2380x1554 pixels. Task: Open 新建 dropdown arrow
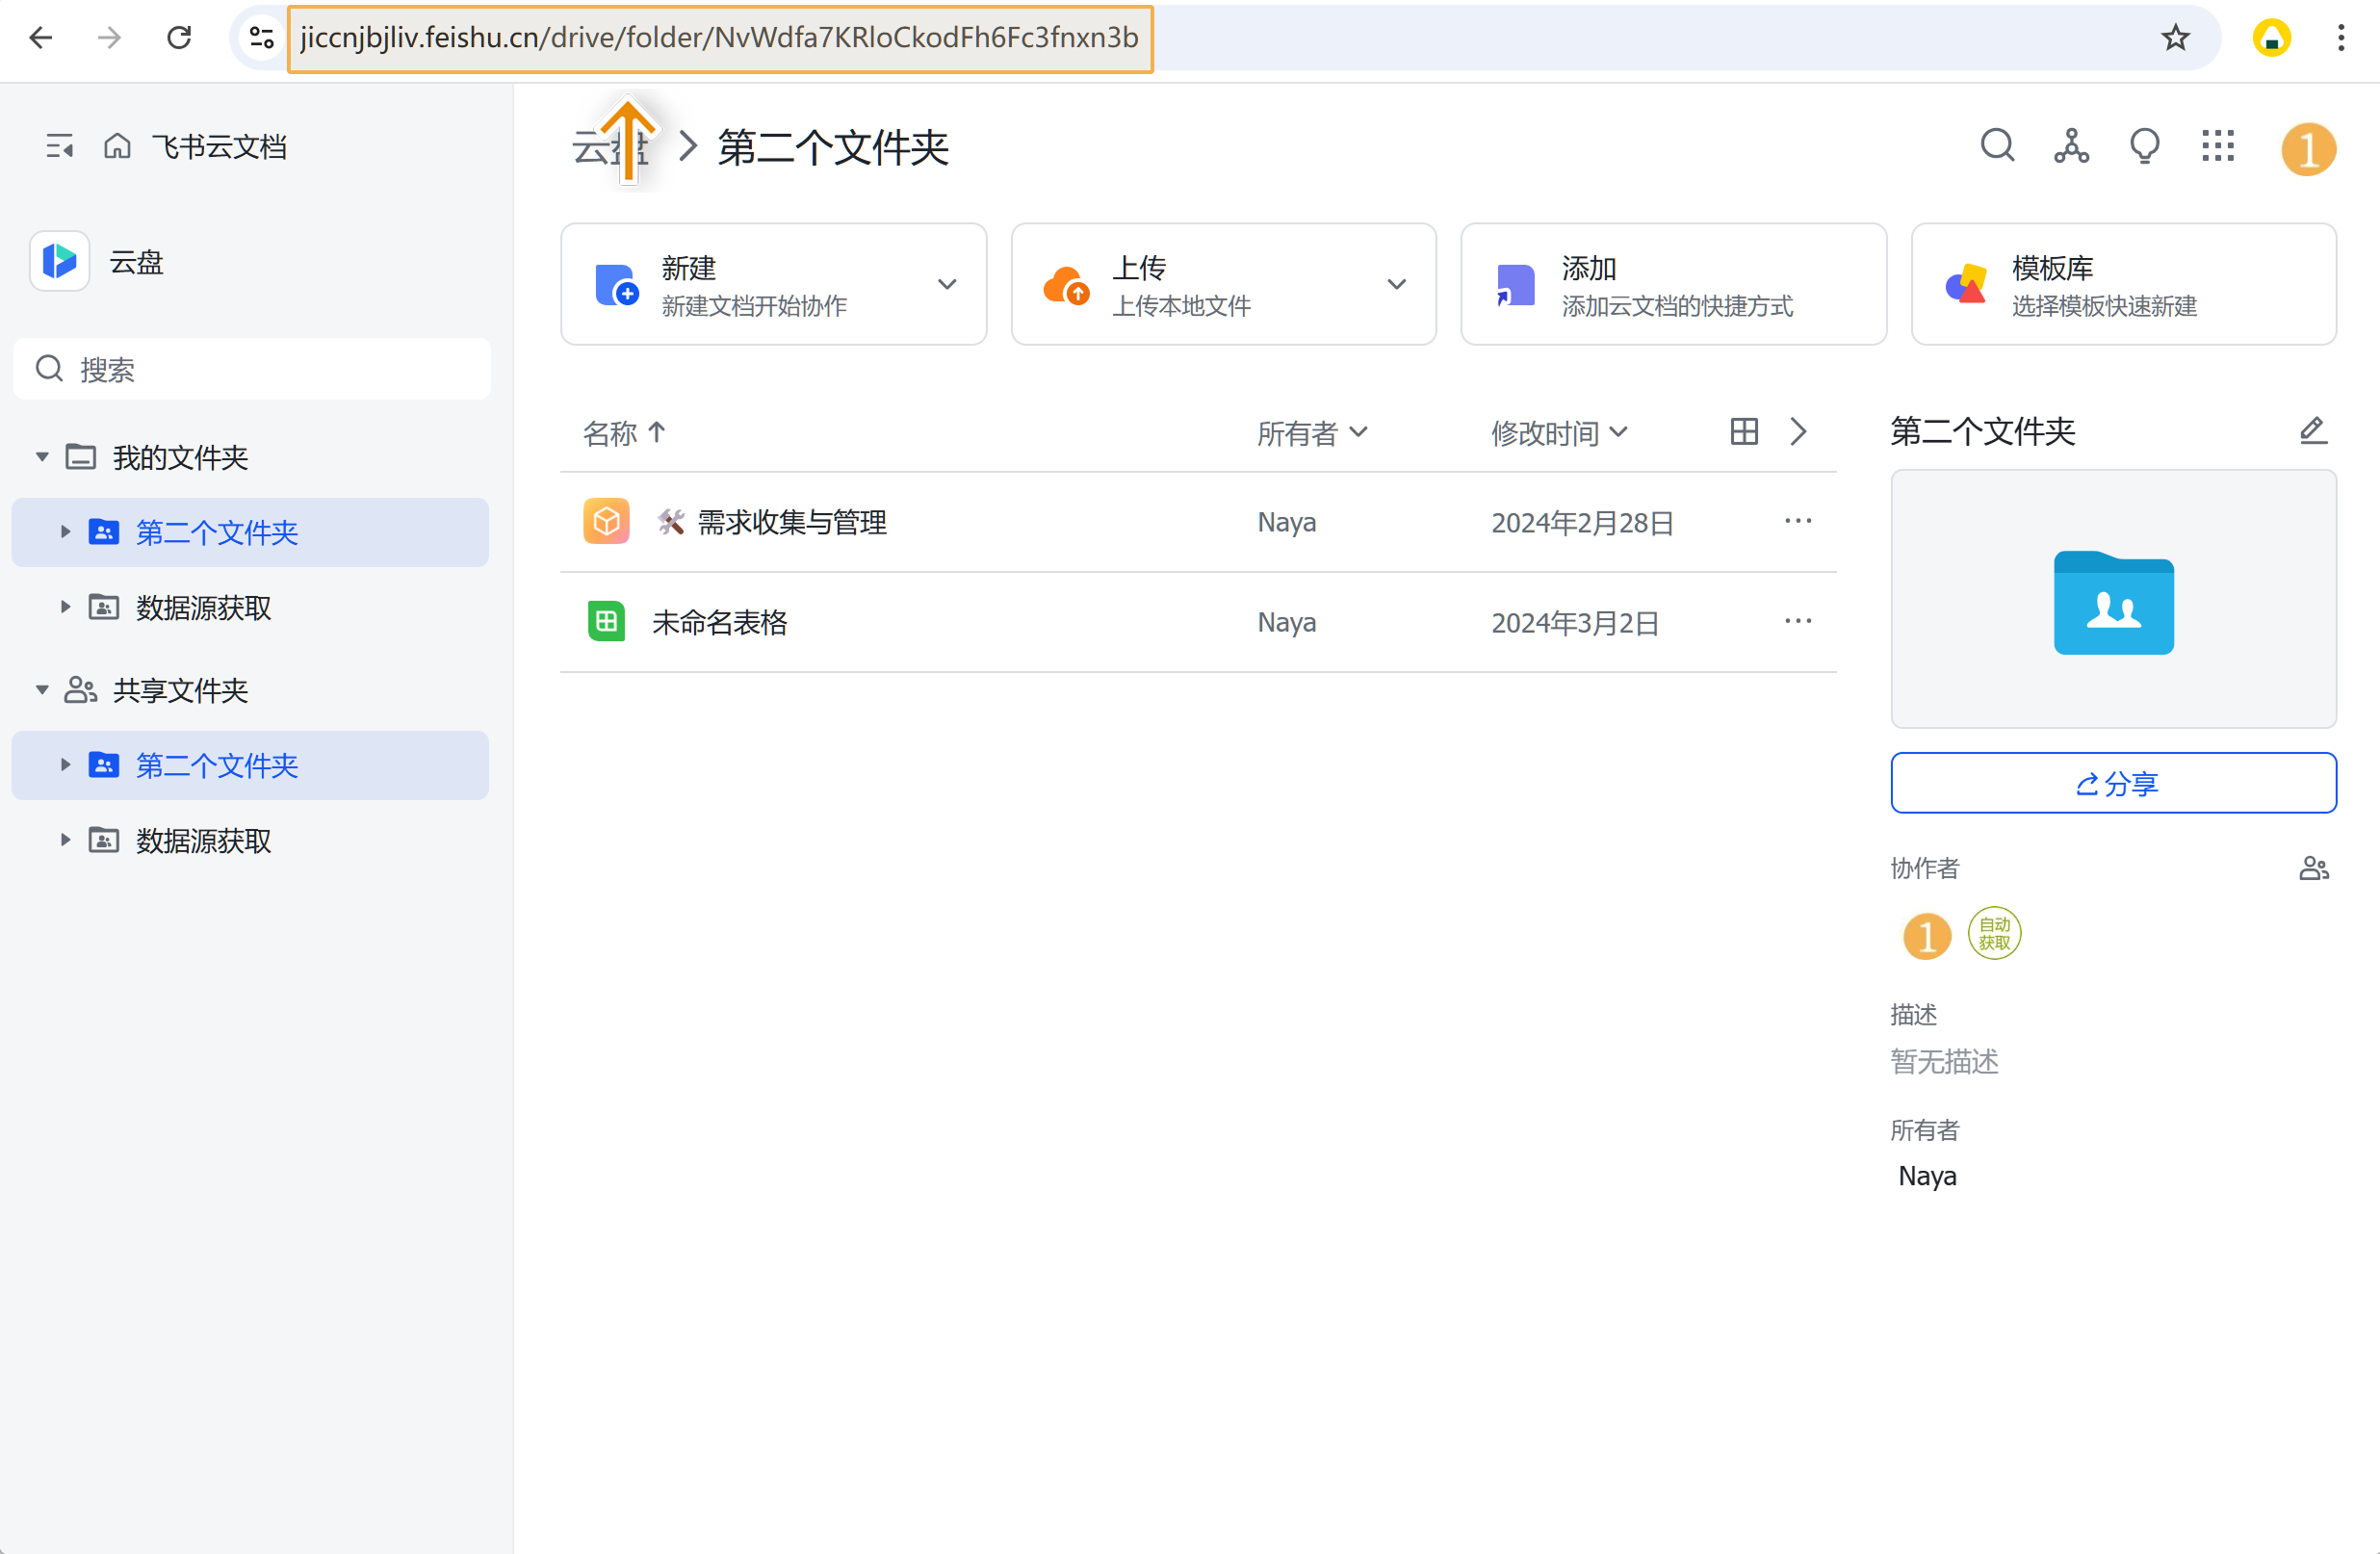click(x=946, y=284)
